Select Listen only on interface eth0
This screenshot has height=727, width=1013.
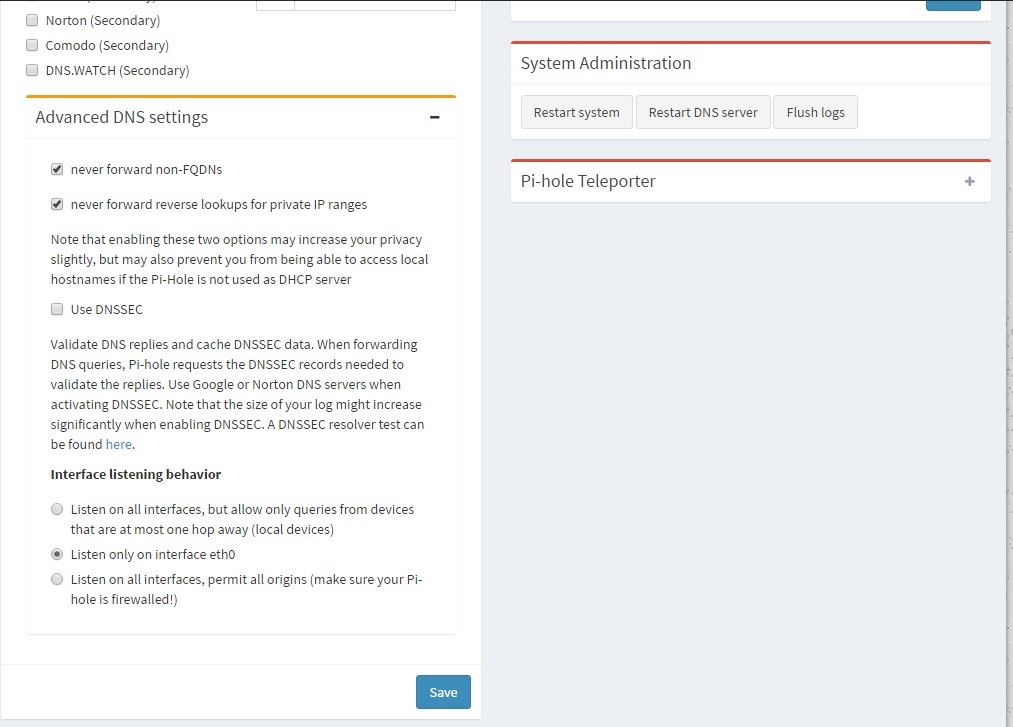pos(57,554)
